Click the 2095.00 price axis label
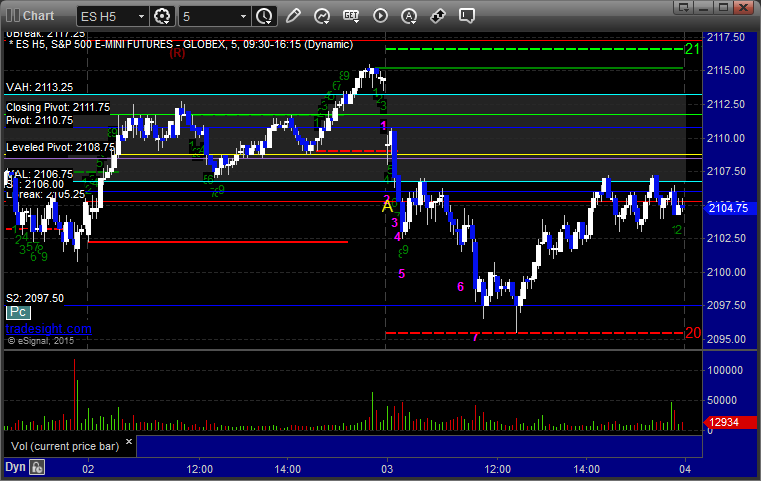Image resolution: width=761 pixels, height=481 pixels. point(726,339)
